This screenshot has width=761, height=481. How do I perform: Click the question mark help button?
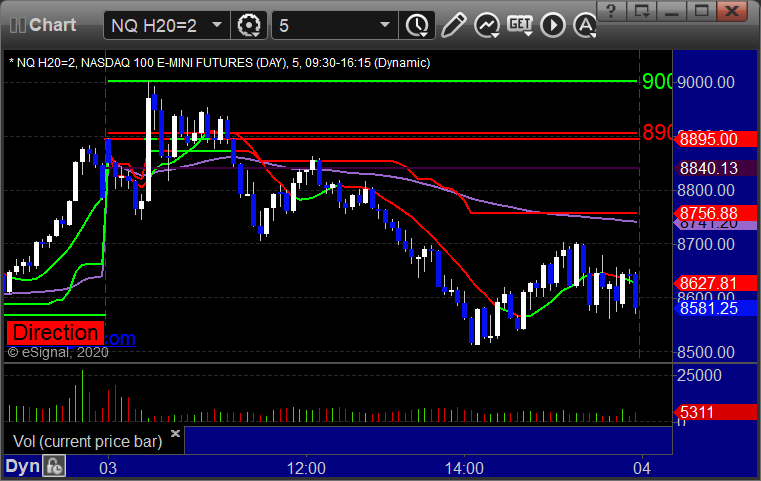click(x=611, y=11)
